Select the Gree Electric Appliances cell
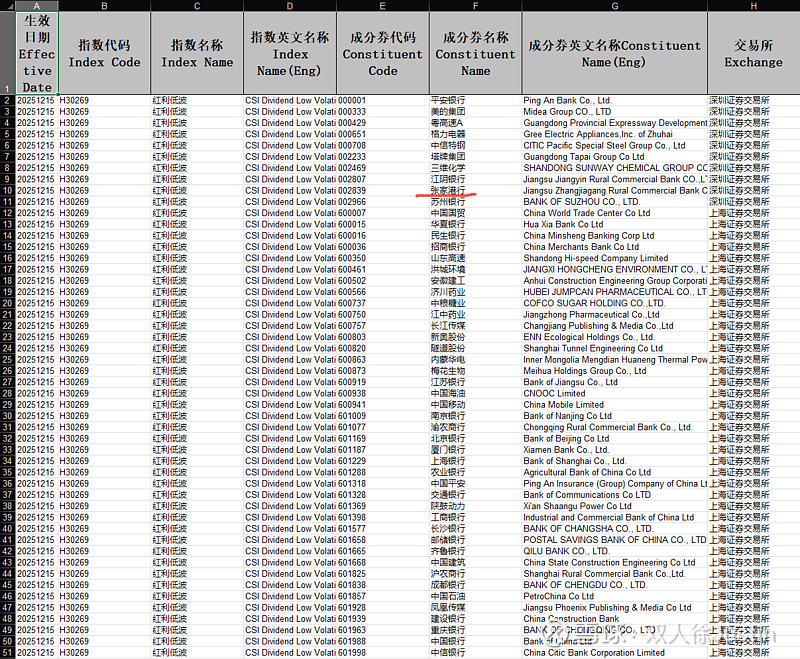Viewport: 800px width, 659px height. pos(614,134)
